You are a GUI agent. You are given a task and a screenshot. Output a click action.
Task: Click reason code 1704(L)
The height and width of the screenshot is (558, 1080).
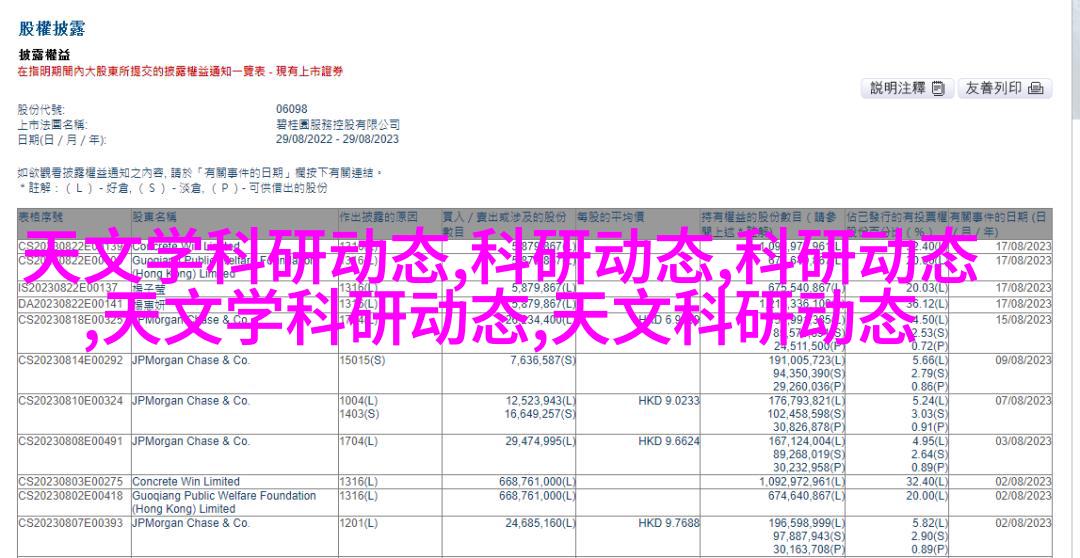point(359,441)
